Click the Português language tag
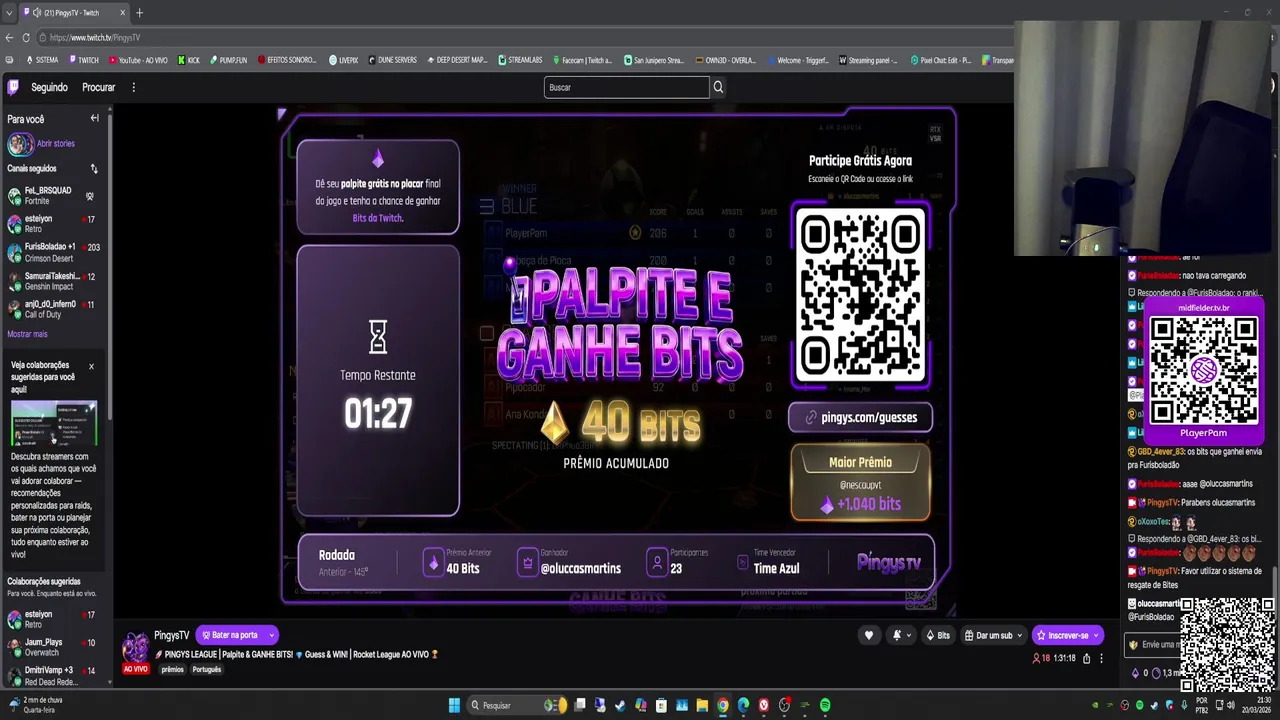 (206, 669)
